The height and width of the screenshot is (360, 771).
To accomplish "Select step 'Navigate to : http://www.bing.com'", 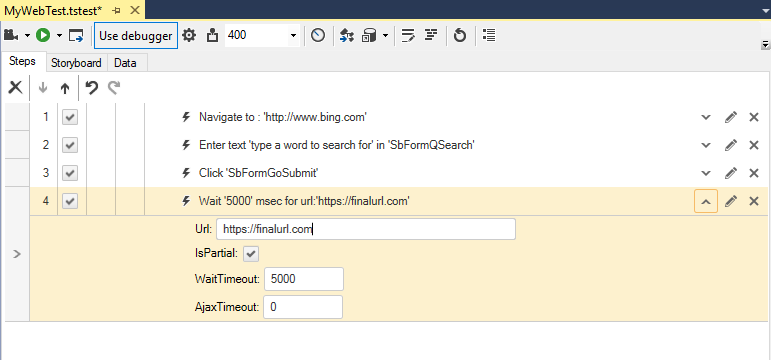I will 283,117.
